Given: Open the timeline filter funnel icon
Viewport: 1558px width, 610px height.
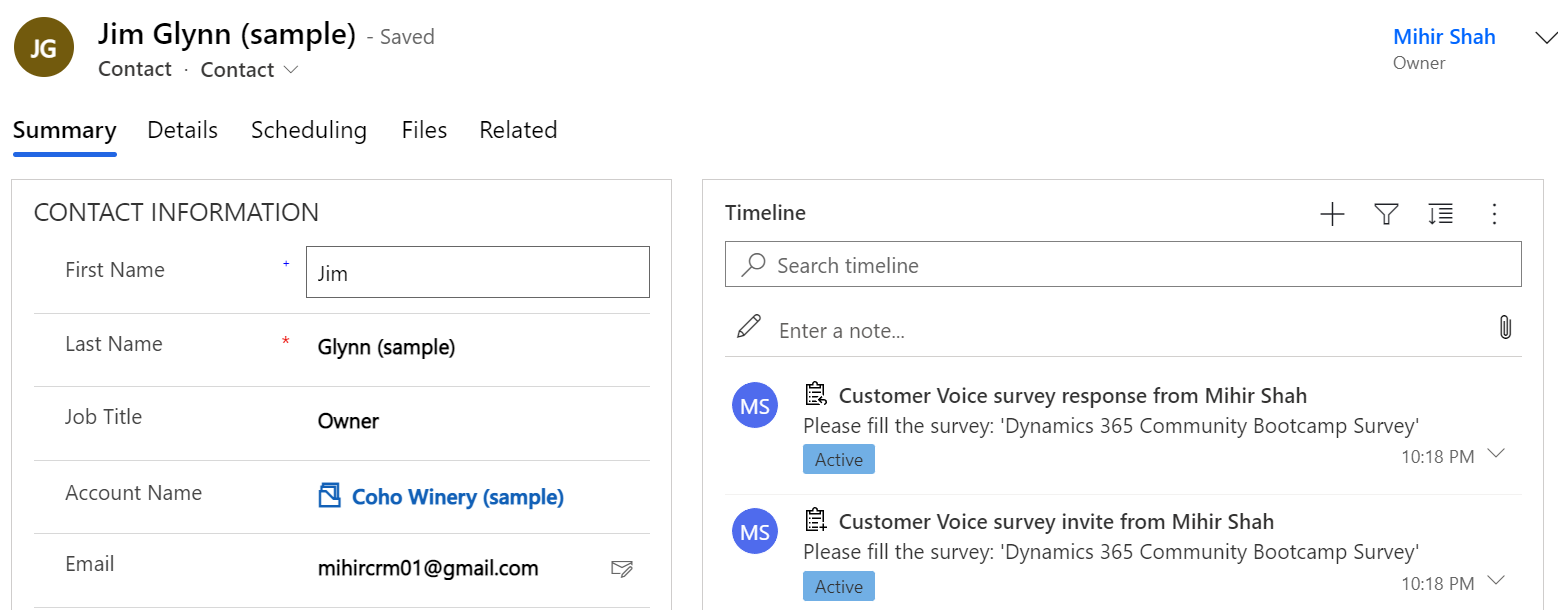Looking at the screenshot, I should 1386,214.
